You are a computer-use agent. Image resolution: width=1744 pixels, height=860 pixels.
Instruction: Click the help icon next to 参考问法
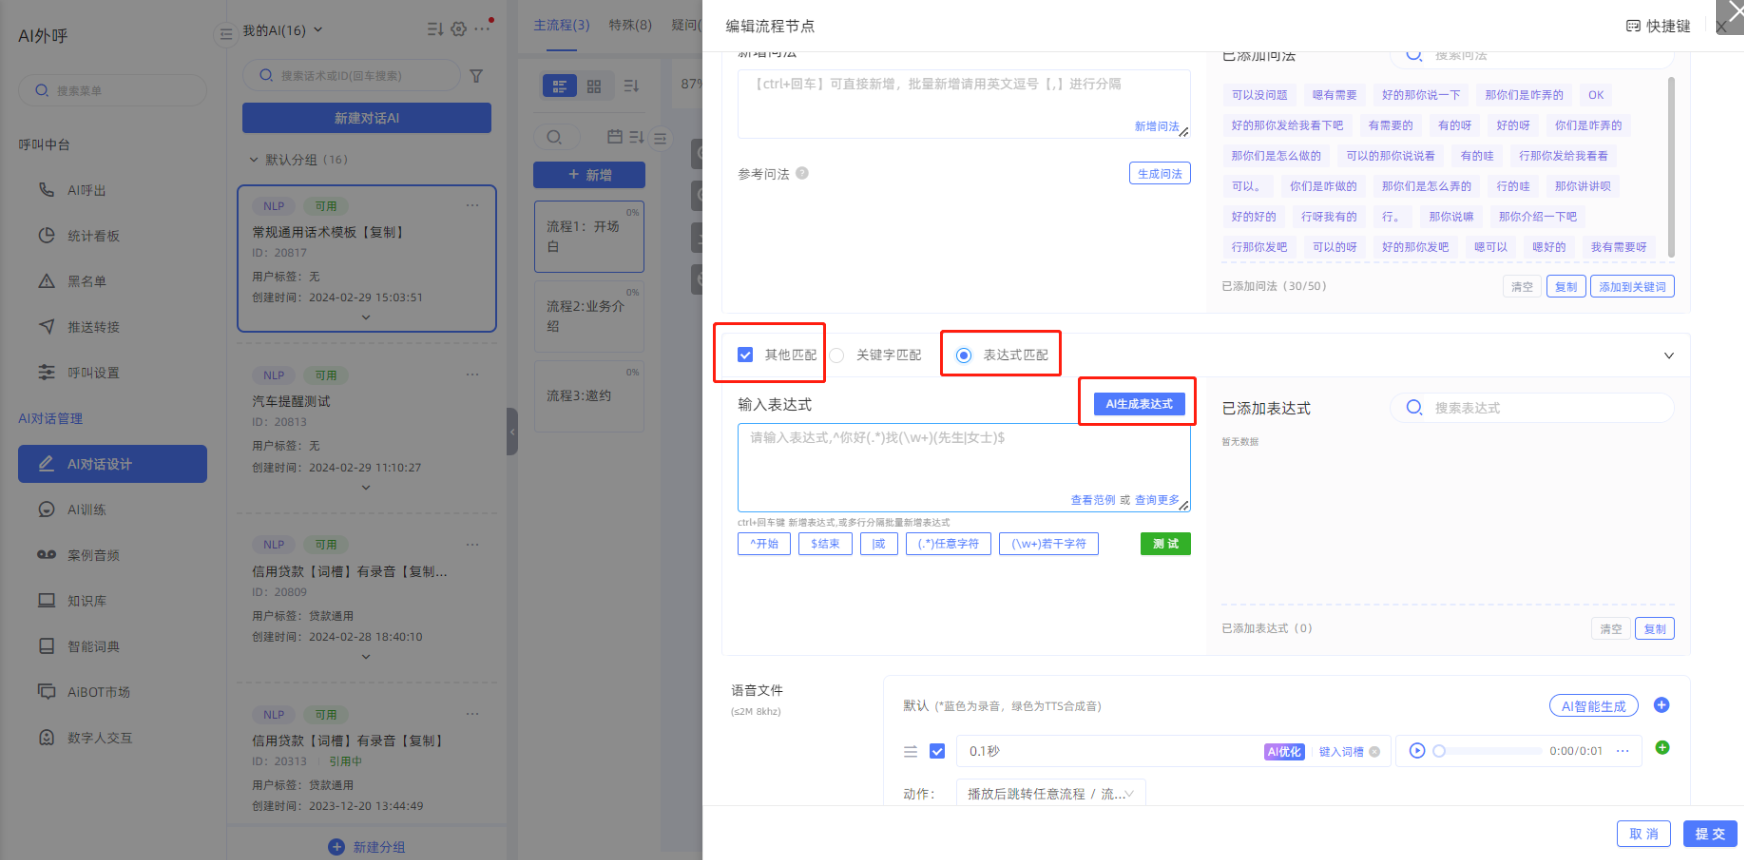click(802, 173)
